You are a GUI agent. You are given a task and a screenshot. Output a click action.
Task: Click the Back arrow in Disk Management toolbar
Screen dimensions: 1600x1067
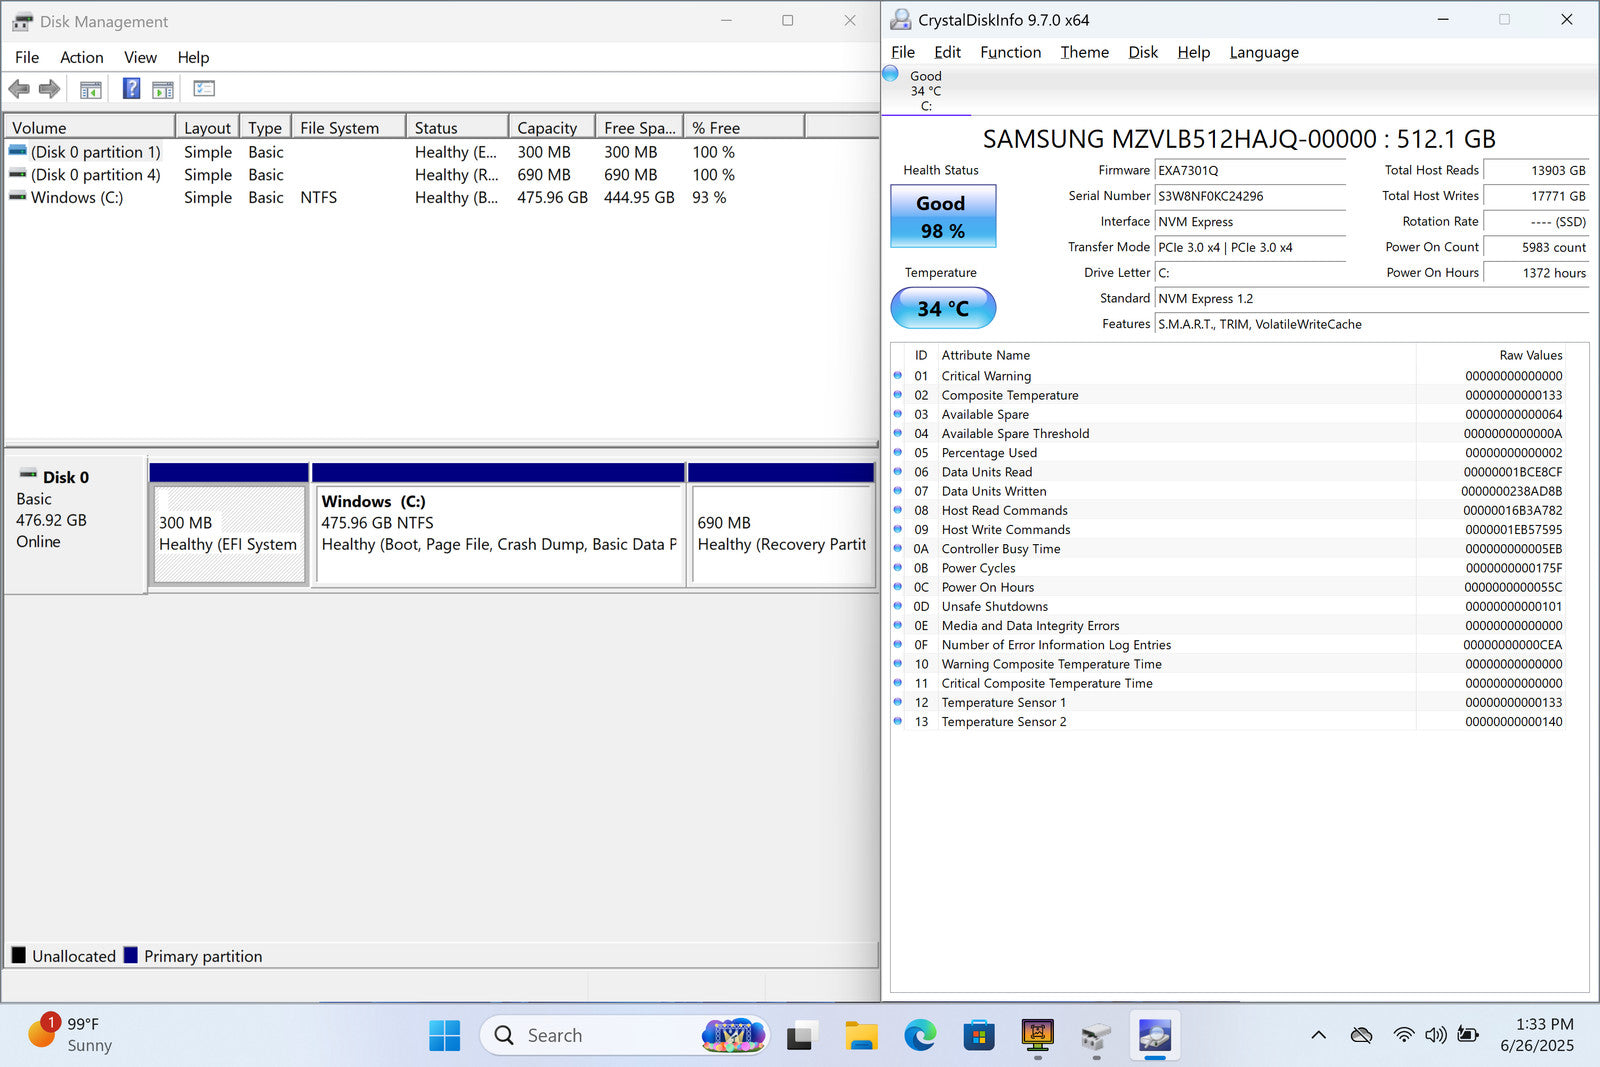[x=19, y=90]
